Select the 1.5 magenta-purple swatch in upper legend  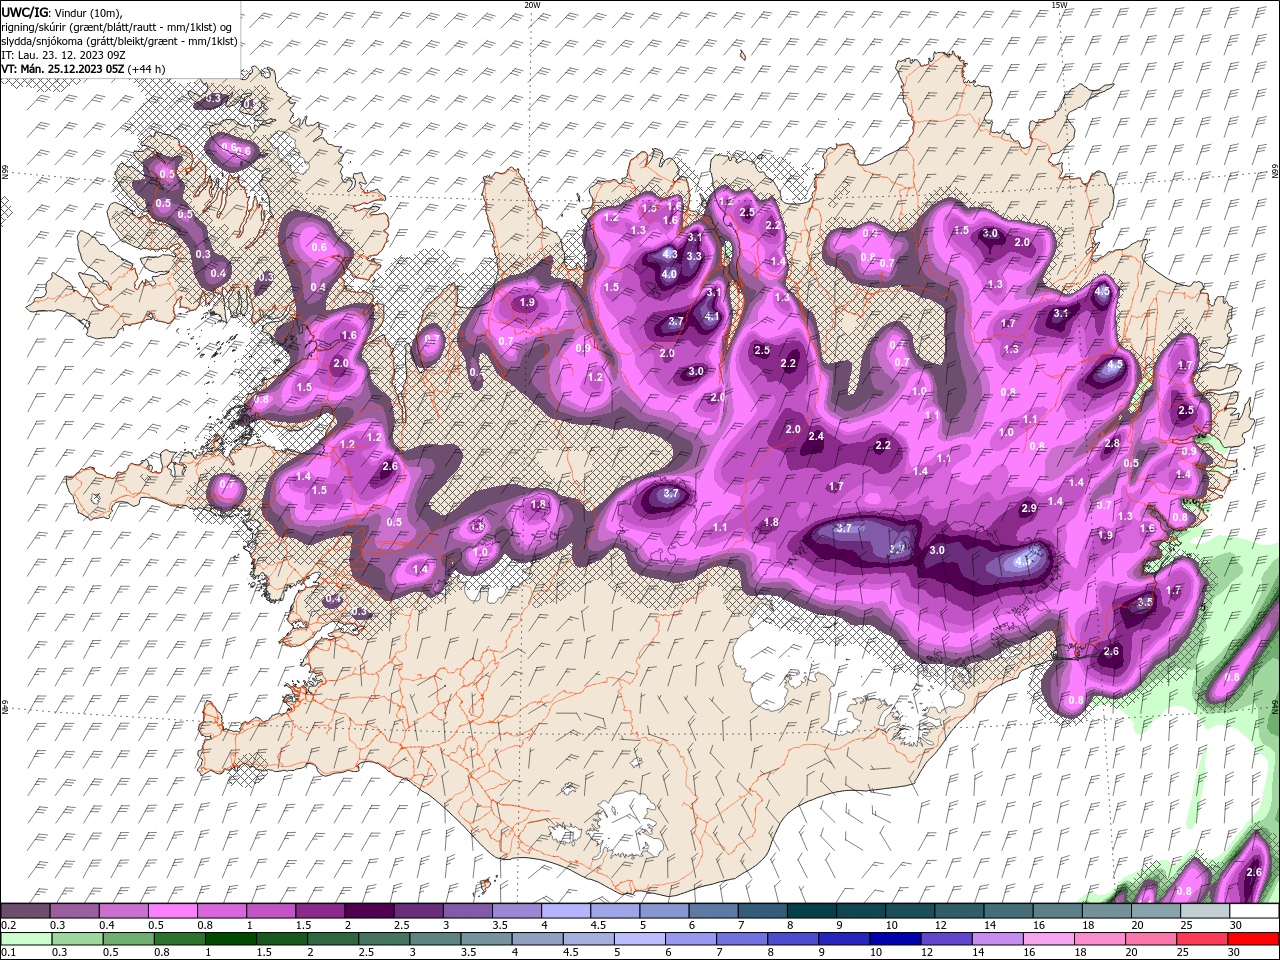321,911
